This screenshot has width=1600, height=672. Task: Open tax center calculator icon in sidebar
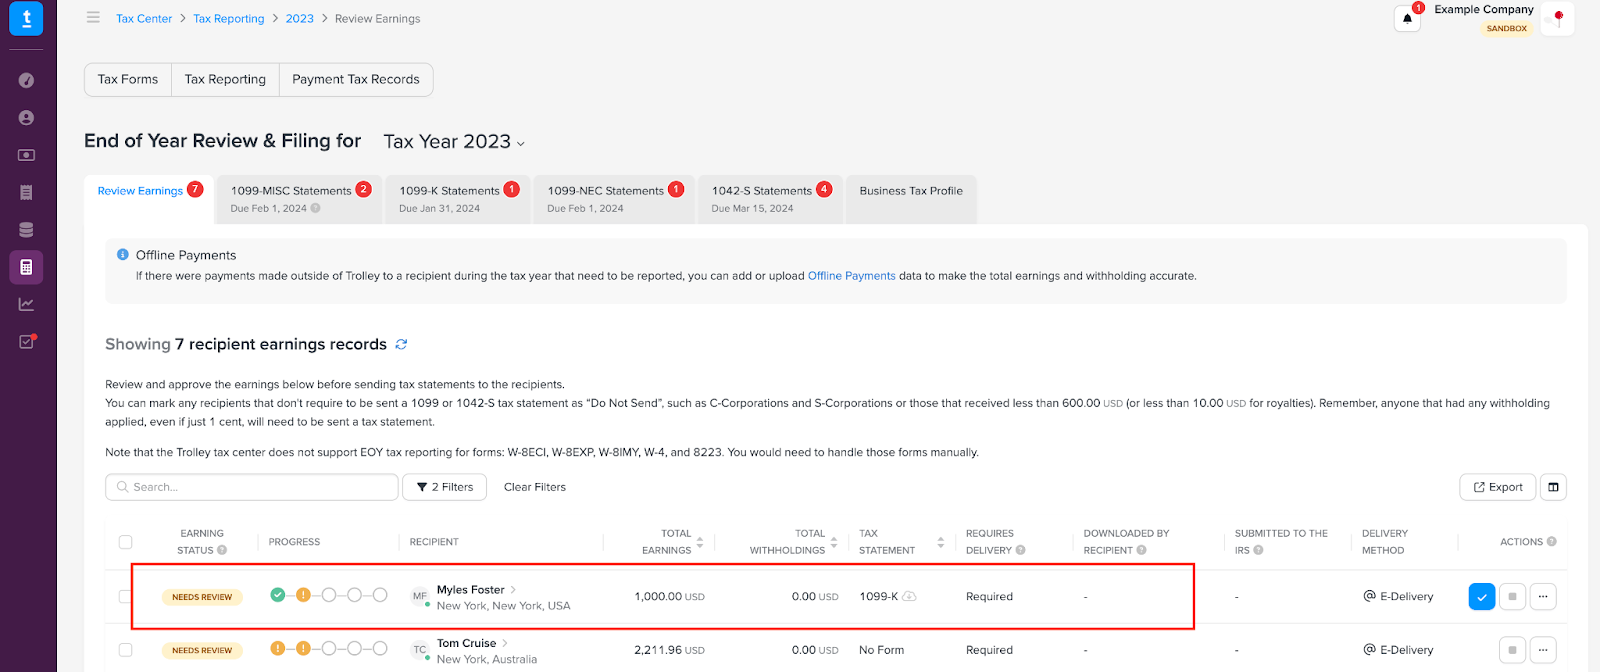point(26,267)
